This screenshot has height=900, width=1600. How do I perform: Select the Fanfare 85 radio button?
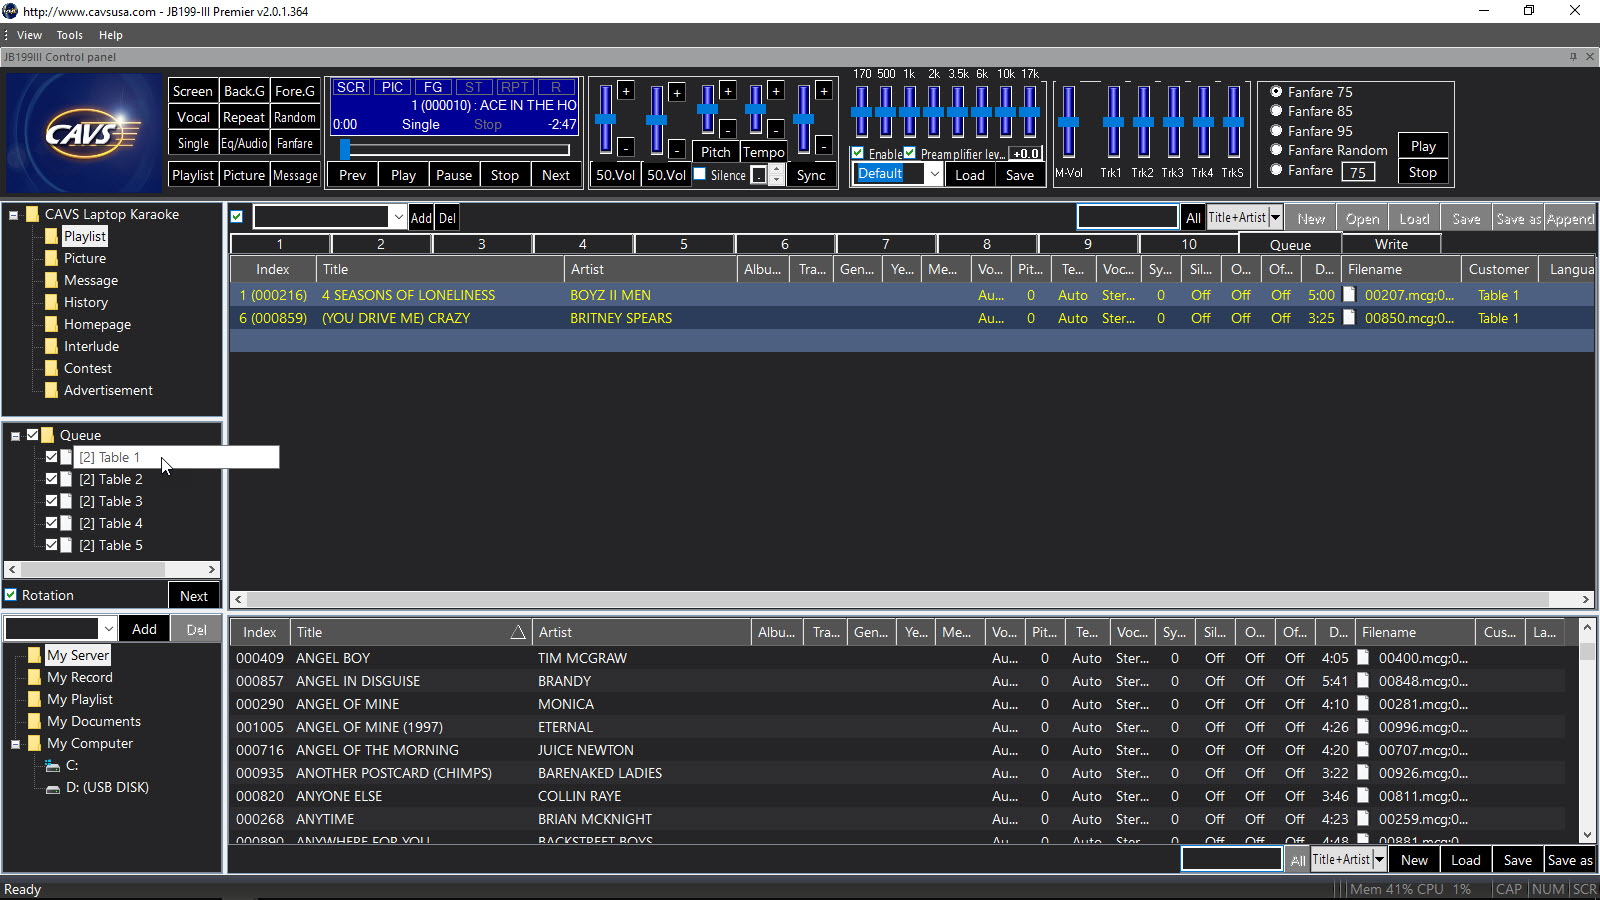click(1276, 111)
